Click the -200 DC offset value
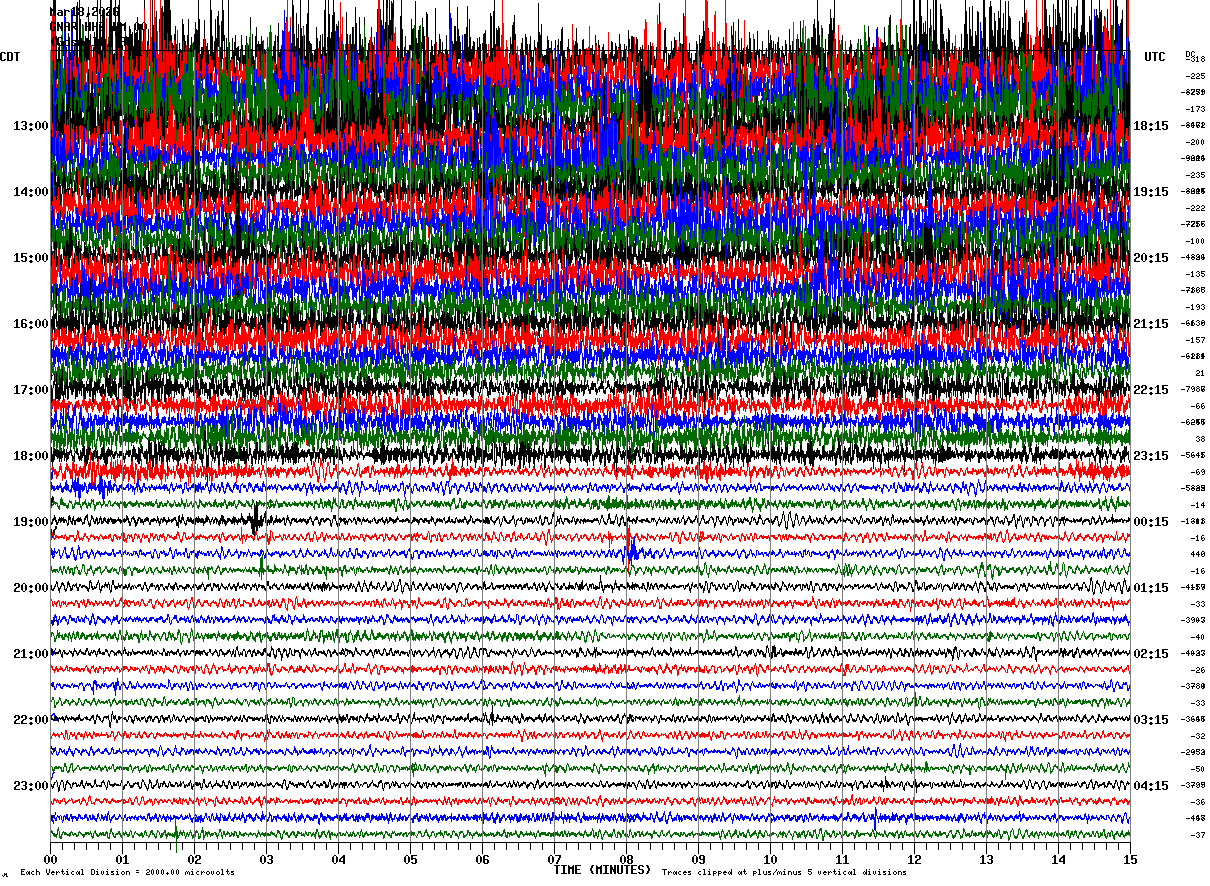Screen dimensions: 1210x886 click(1195, 142)
